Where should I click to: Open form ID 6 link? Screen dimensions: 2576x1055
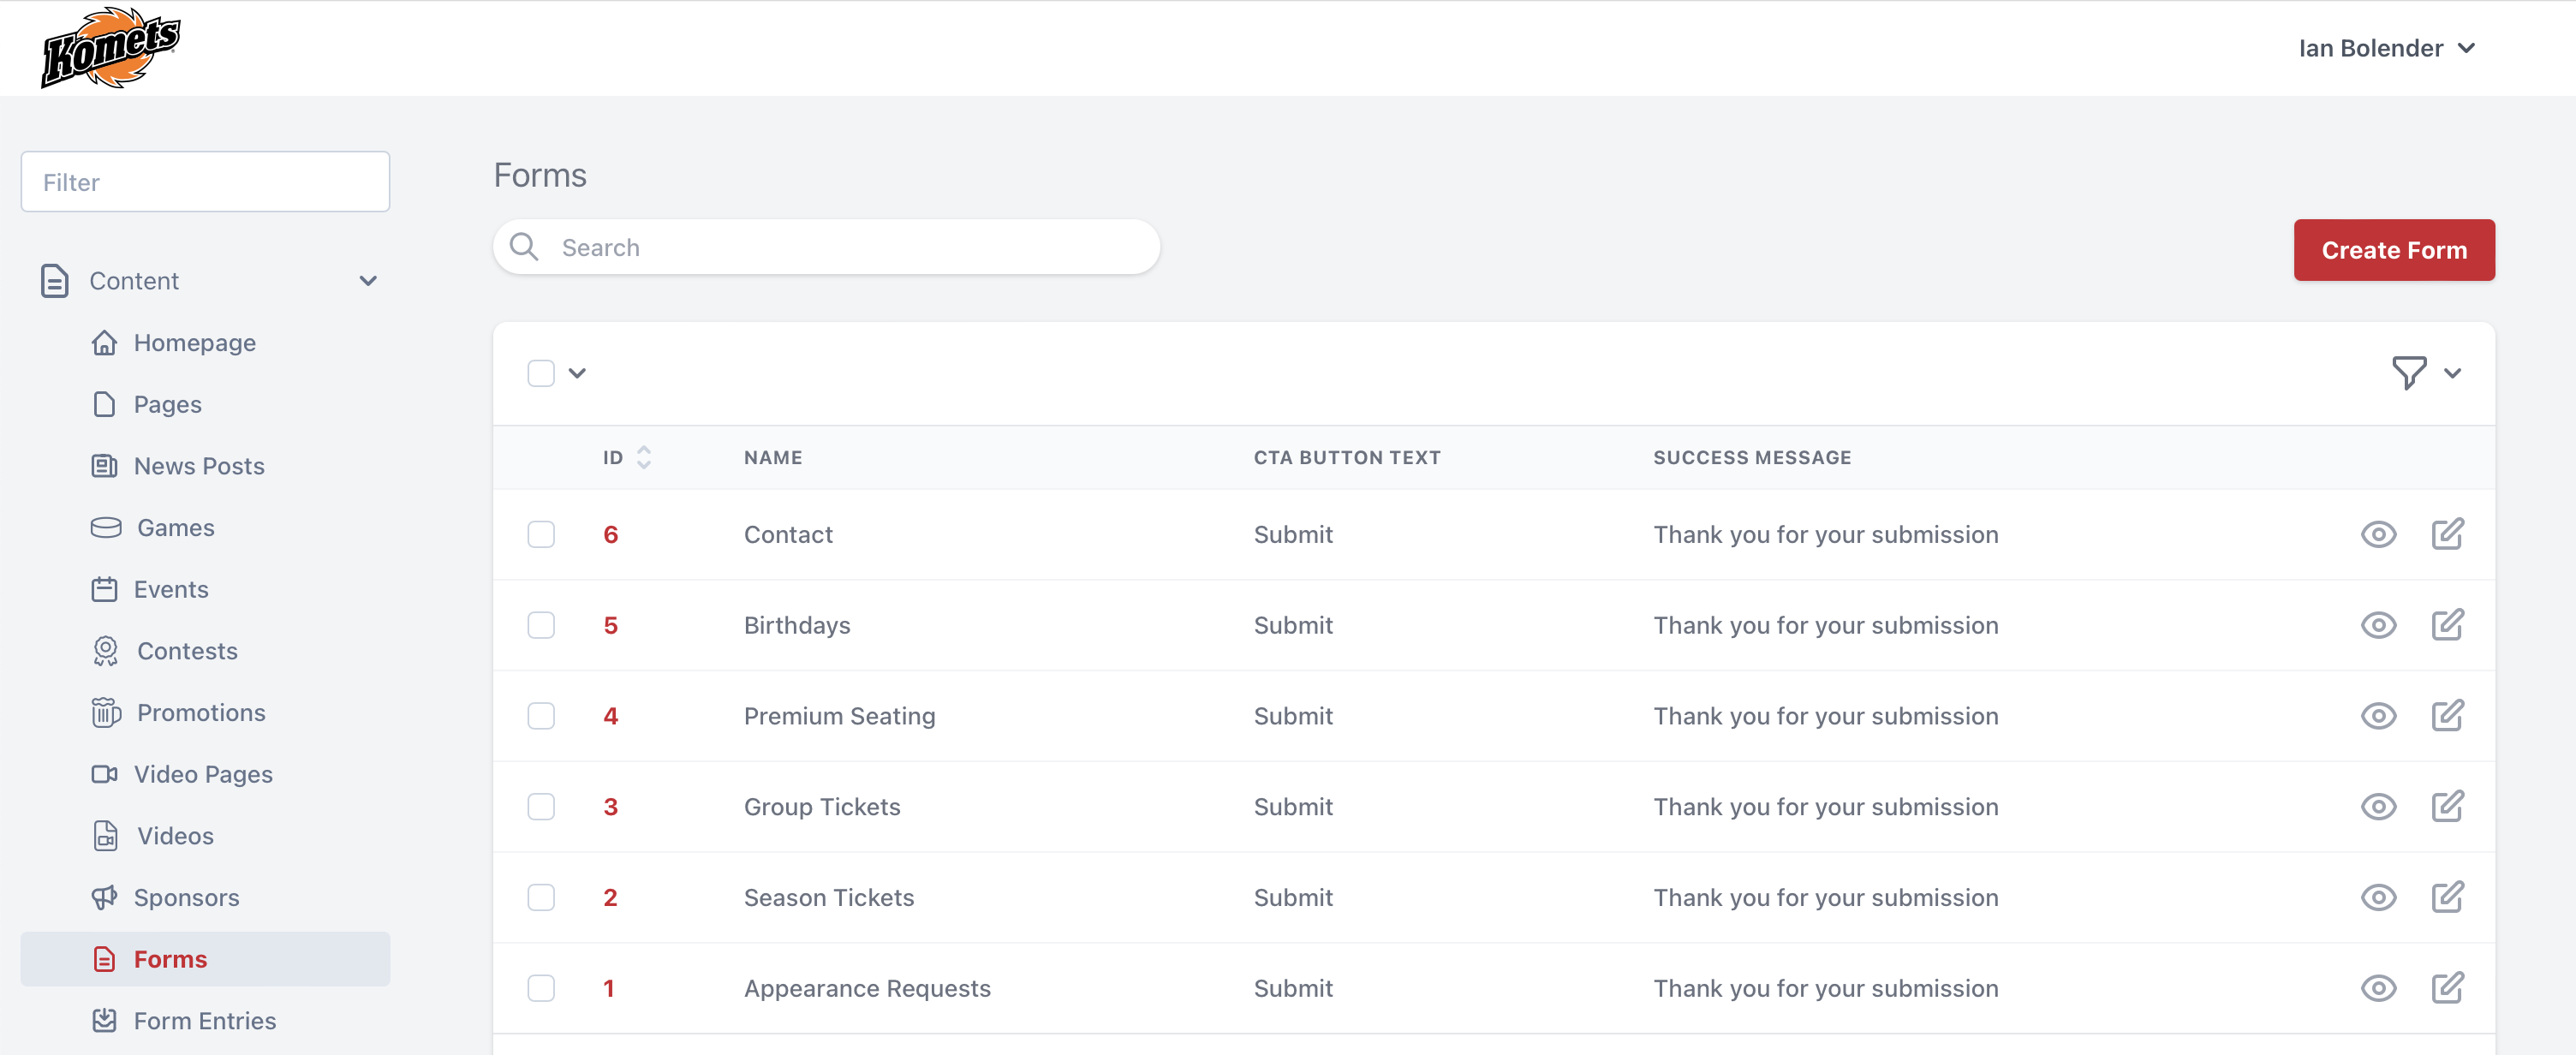tap(611, 534)
